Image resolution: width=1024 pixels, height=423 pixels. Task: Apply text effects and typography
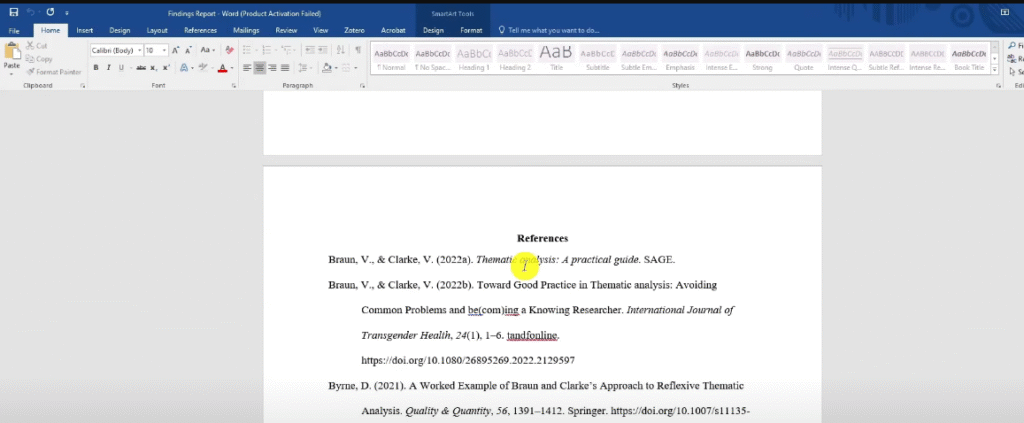(x=186, y=67)
